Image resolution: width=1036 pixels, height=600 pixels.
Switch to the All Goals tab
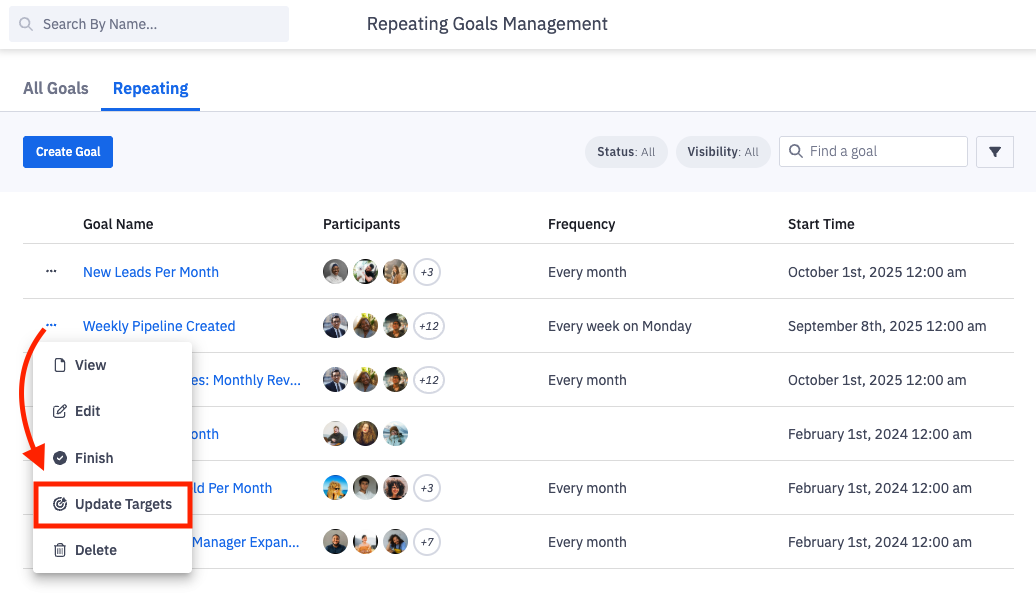tap(55, 88)
